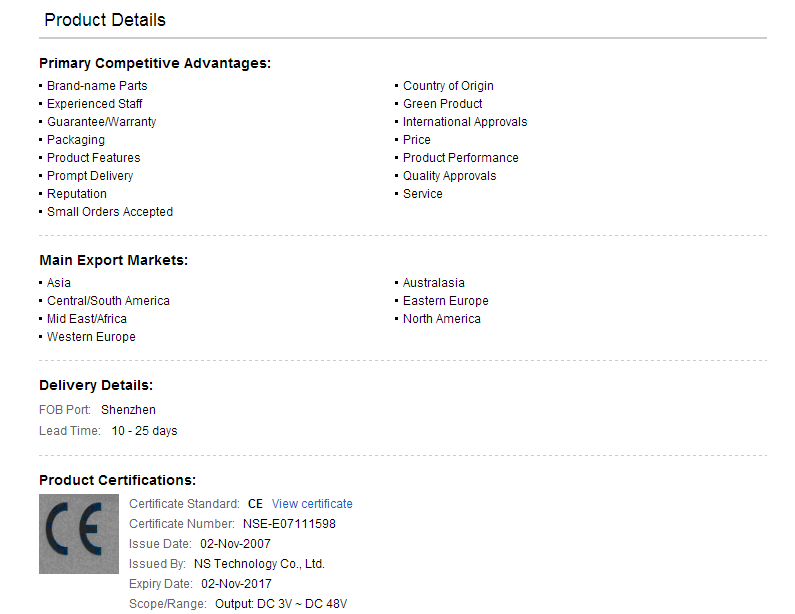Click Asia in Main Export Markets
The height and width of the screenshot is (614, 795).
click(59, 282)
